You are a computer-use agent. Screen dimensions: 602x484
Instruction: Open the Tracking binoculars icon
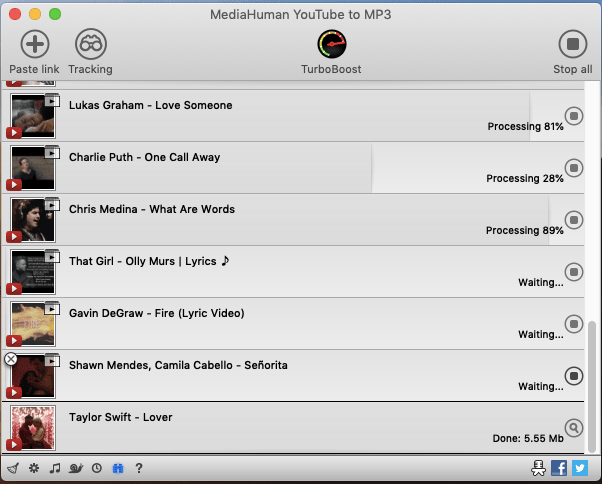click(91, 44)
